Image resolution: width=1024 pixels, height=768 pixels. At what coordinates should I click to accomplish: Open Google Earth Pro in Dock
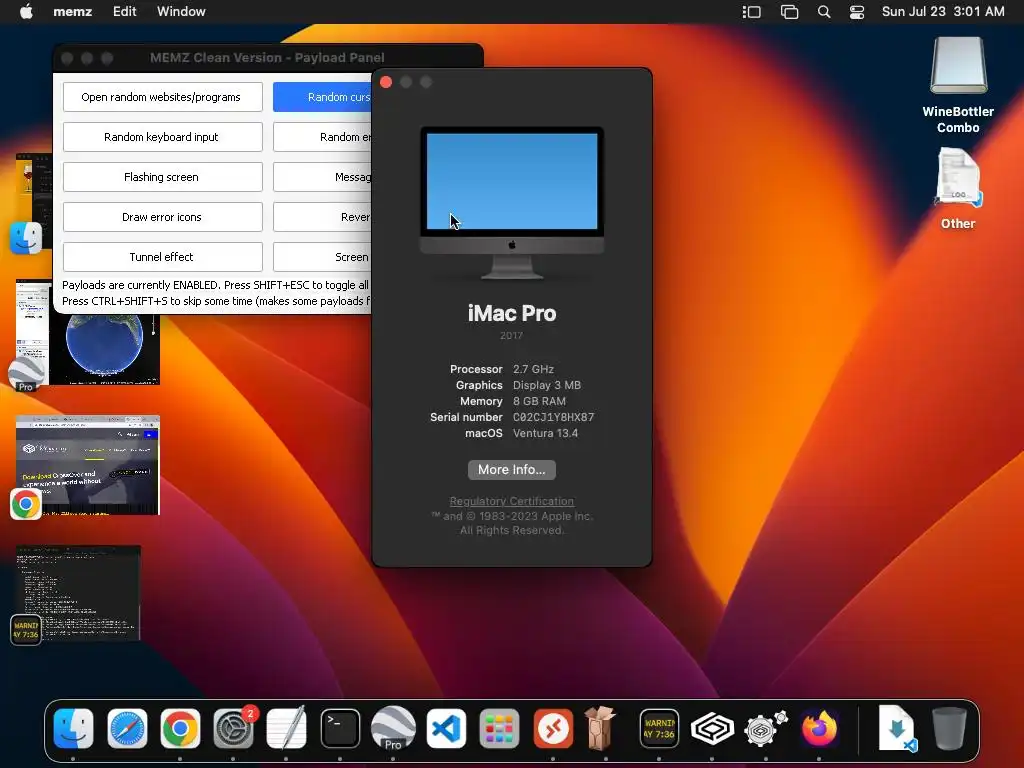[x=393, y=728]
